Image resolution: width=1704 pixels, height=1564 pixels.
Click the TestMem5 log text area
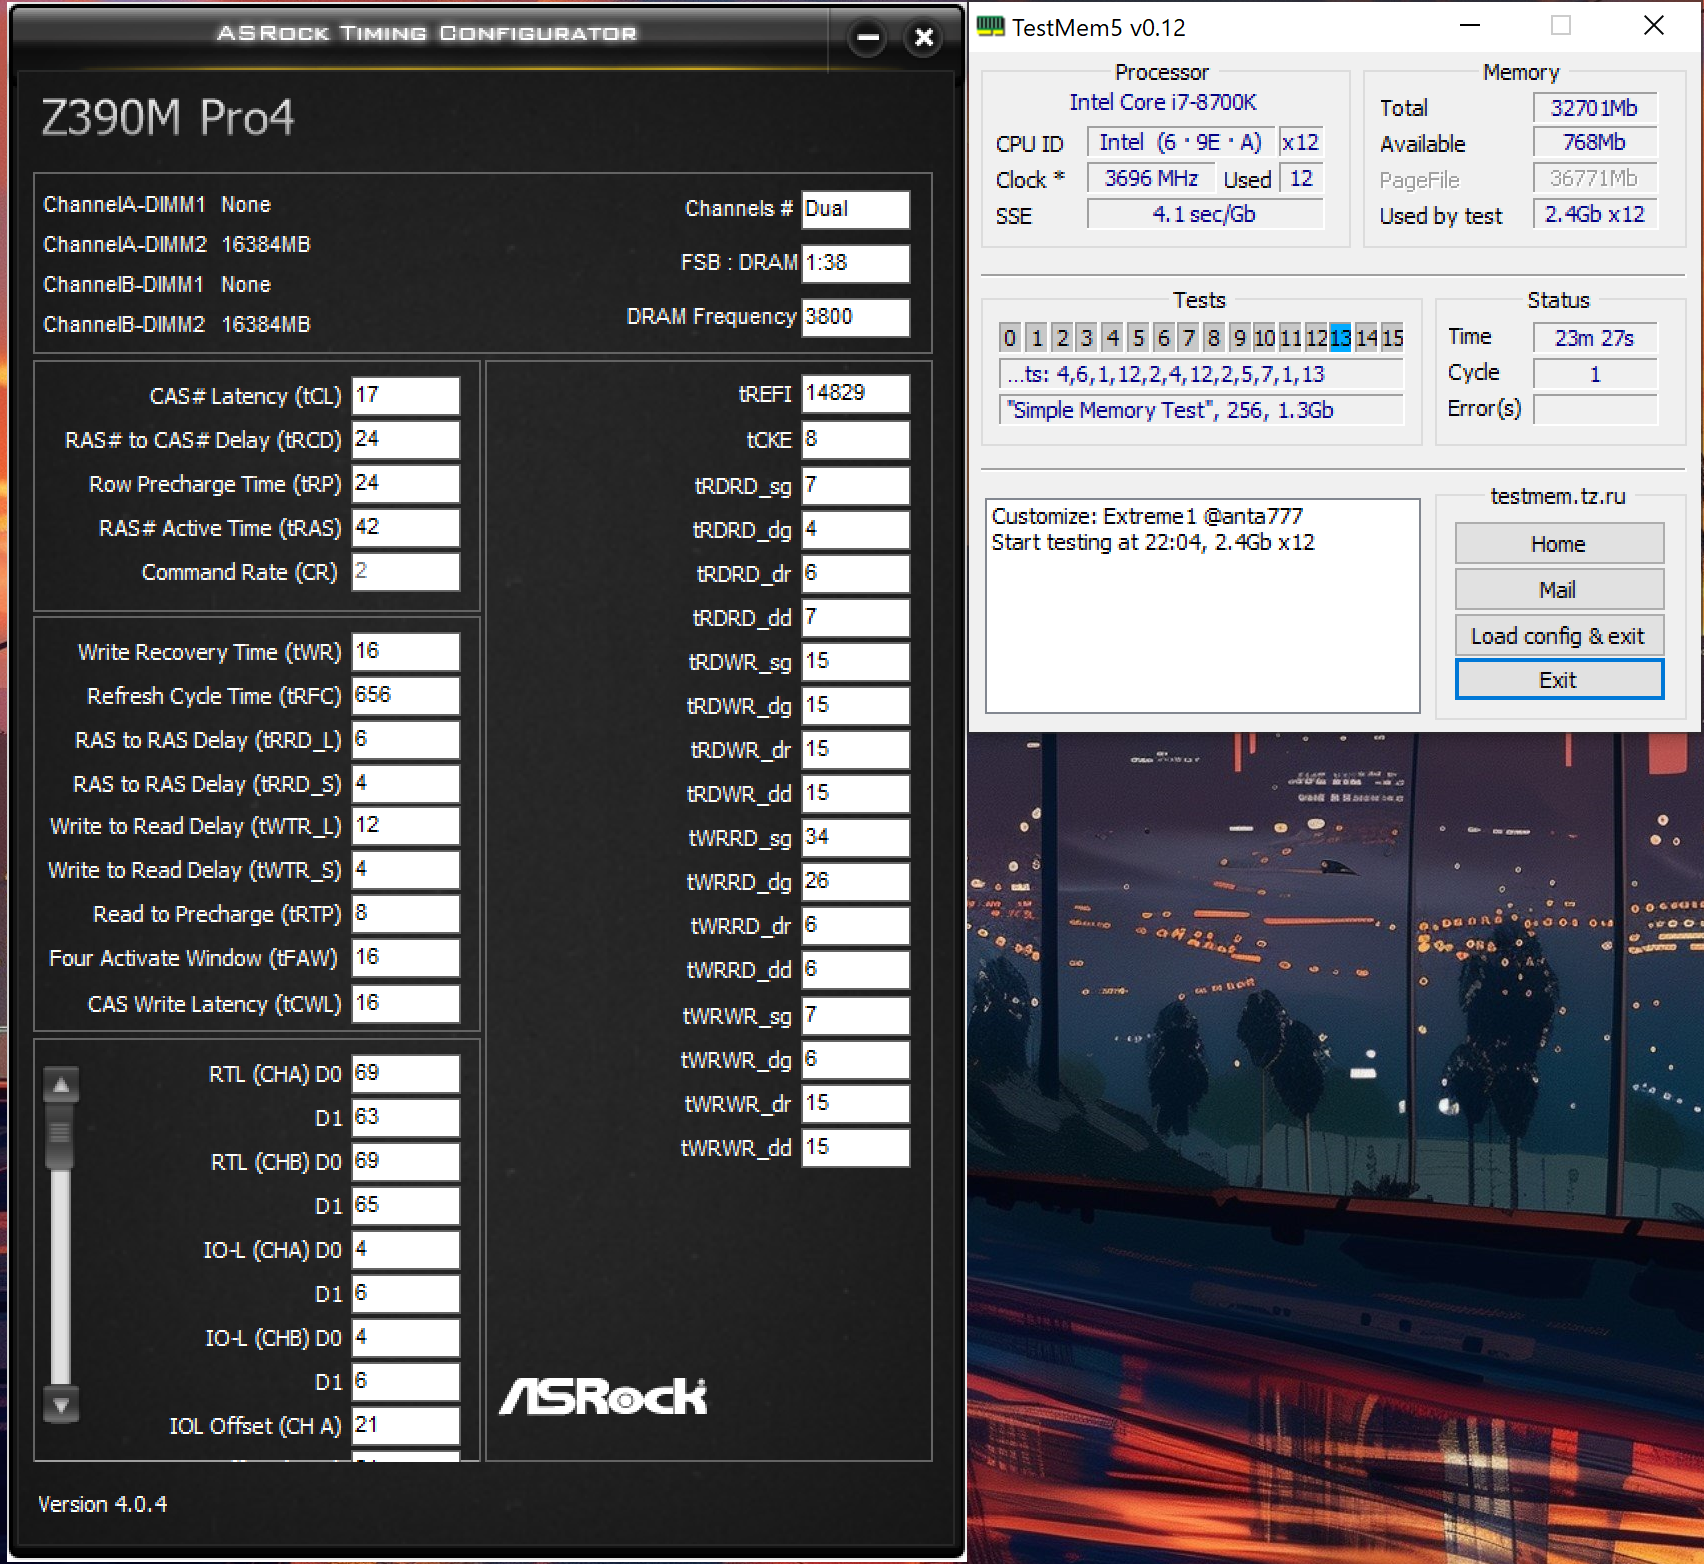click(1202, 606)
